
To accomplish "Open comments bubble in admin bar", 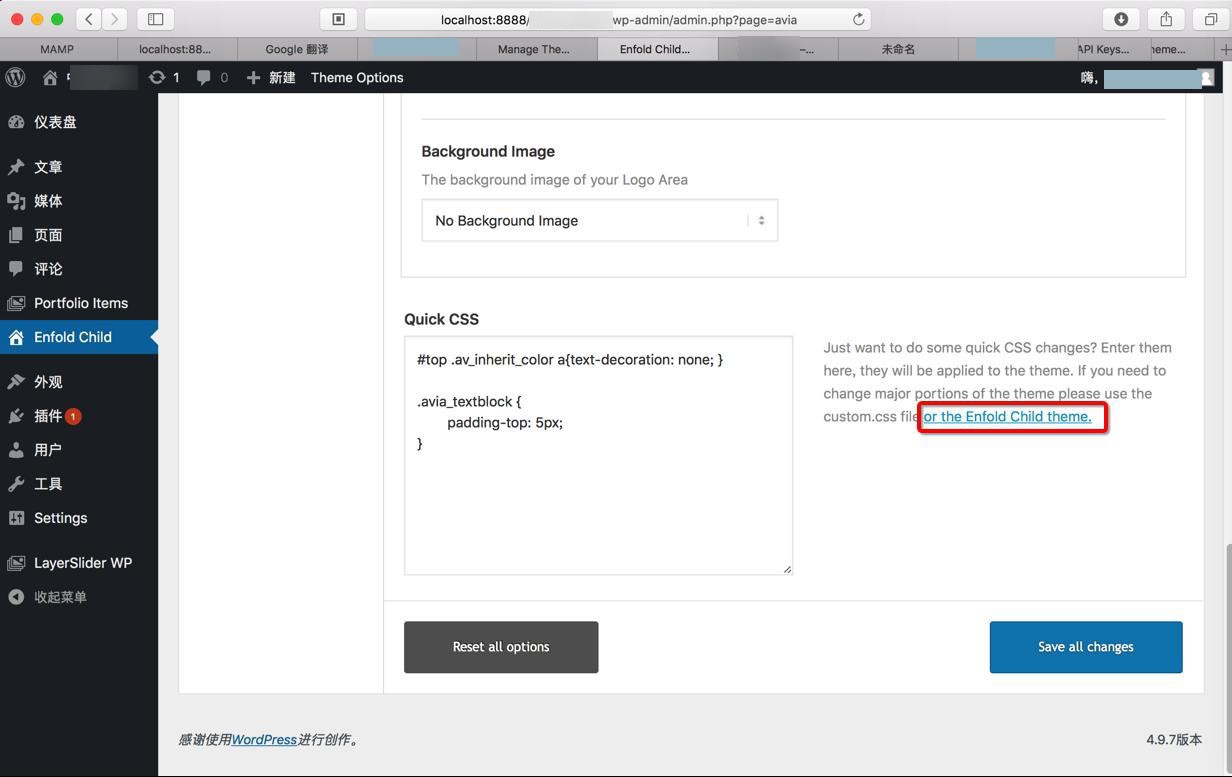I will click(x=212, y=77).
